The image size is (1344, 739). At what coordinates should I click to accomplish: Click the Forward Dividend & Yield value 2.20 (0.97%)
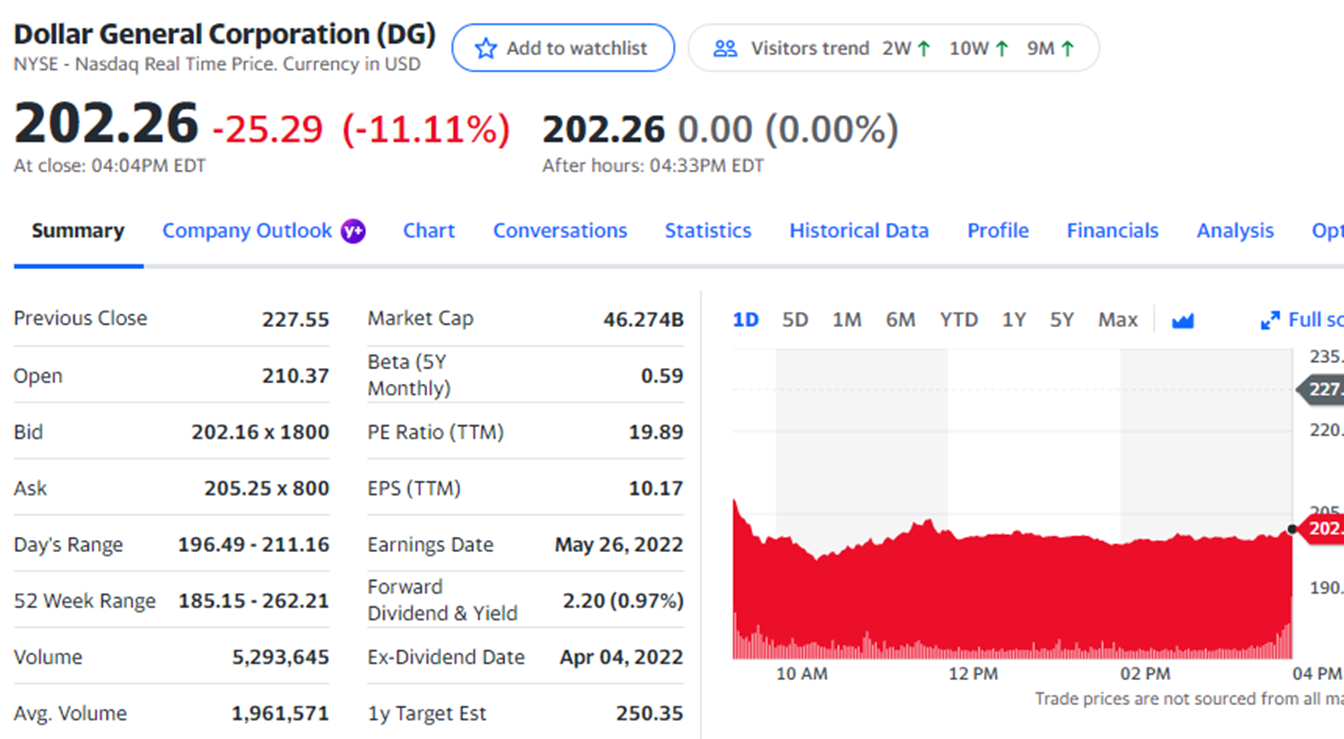coord(623,601)
